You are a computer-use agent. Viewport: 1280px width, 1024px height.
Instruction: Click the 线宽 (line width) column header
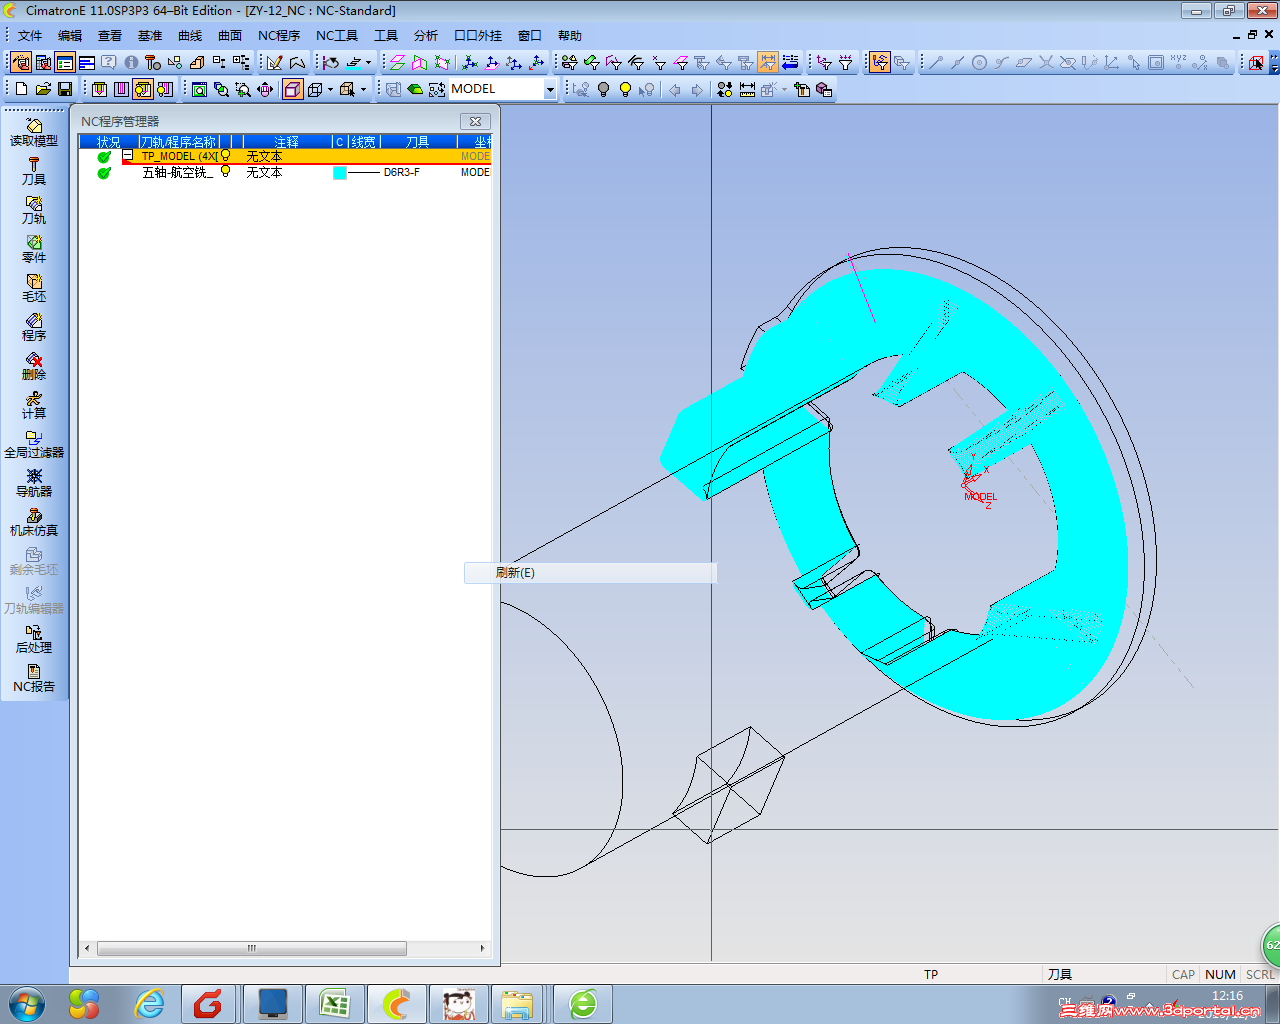point(363,142)
